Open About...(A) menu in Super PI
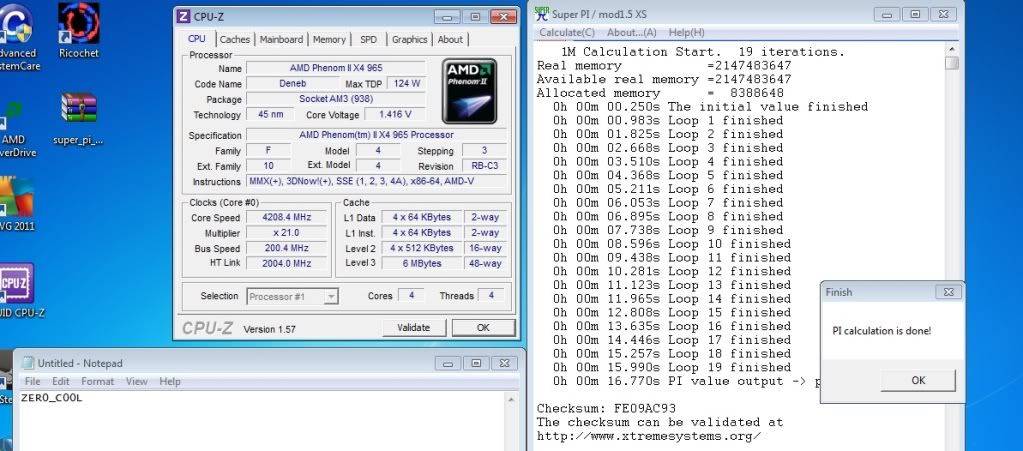The width and height of the screenshot is (1023, 451). tap(632, 33)
